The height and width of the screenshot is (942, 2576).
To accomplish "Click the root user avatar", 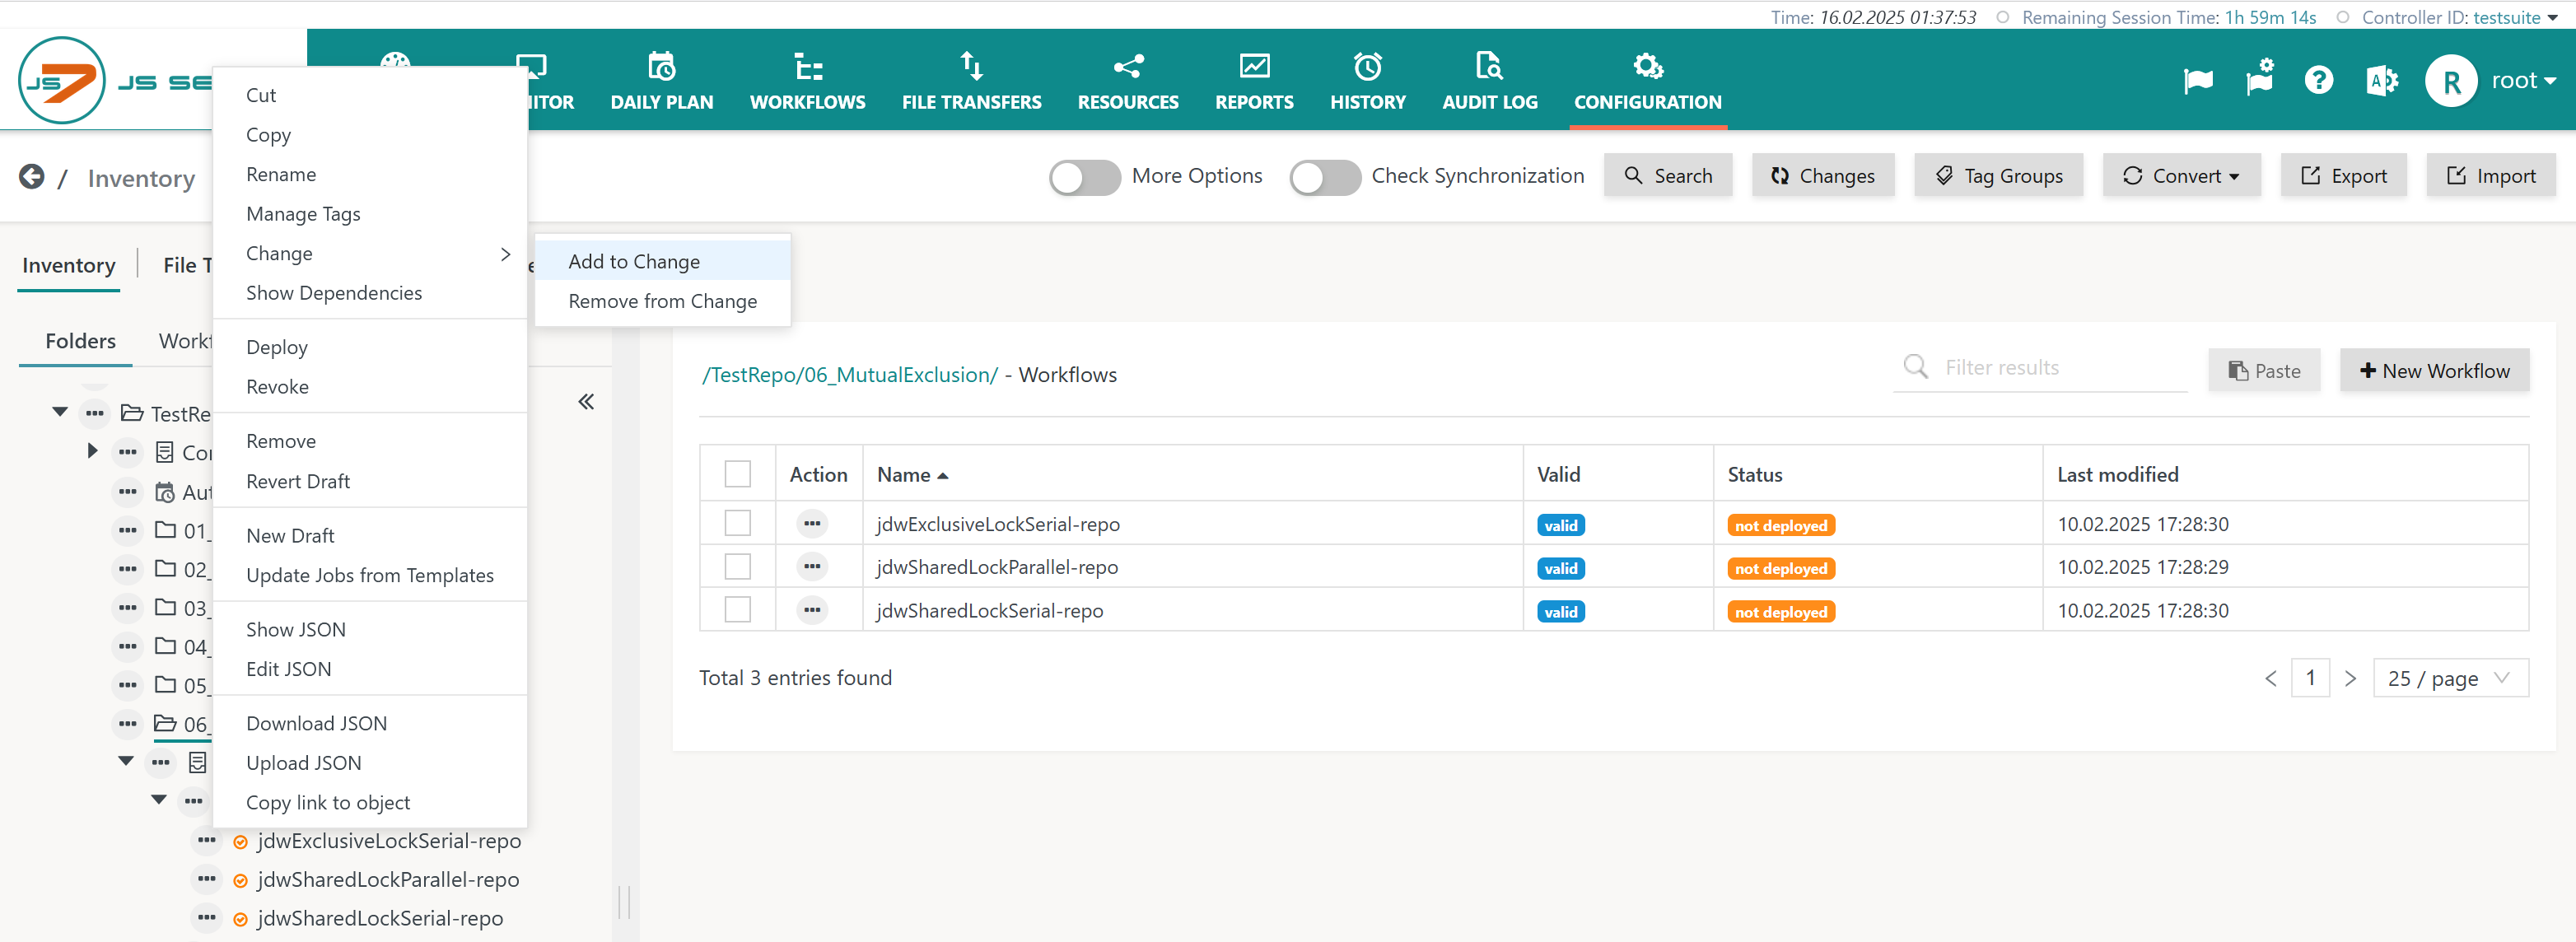I will coord(2450,81).
